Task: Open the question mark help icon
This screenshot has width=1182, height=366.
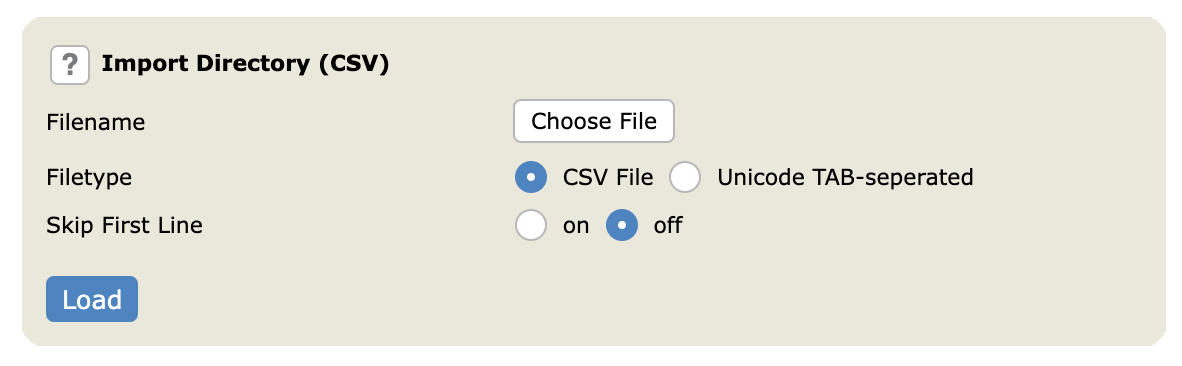Action: (x=69, y=65)
